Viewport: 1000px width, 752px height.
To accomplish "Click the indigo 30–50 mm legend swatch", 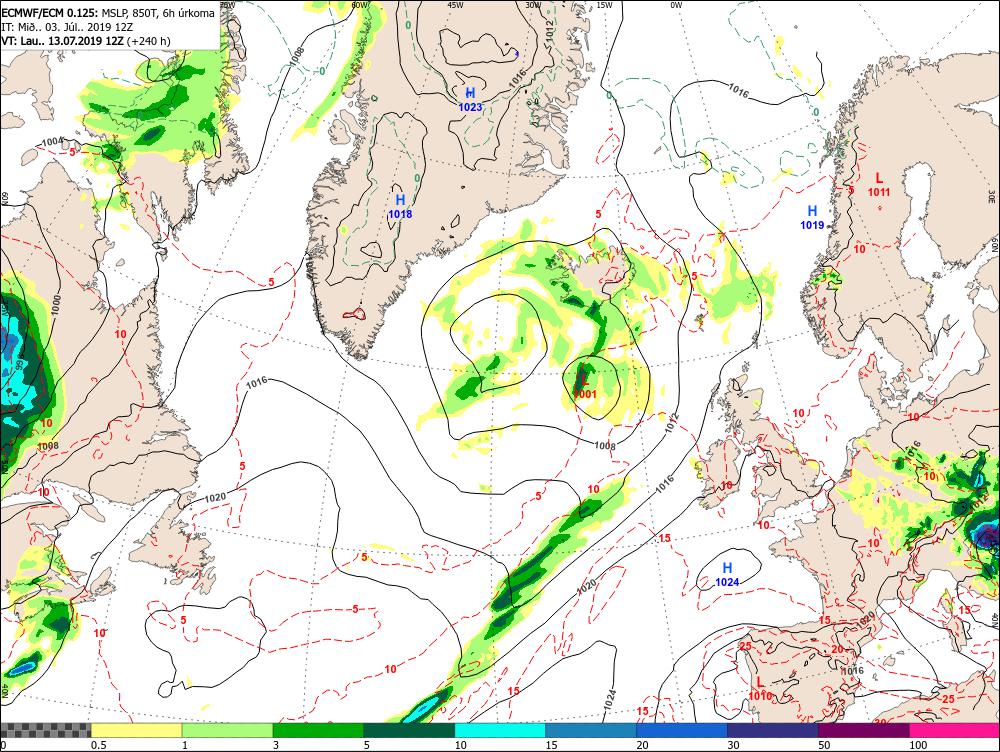I will 773,730.
